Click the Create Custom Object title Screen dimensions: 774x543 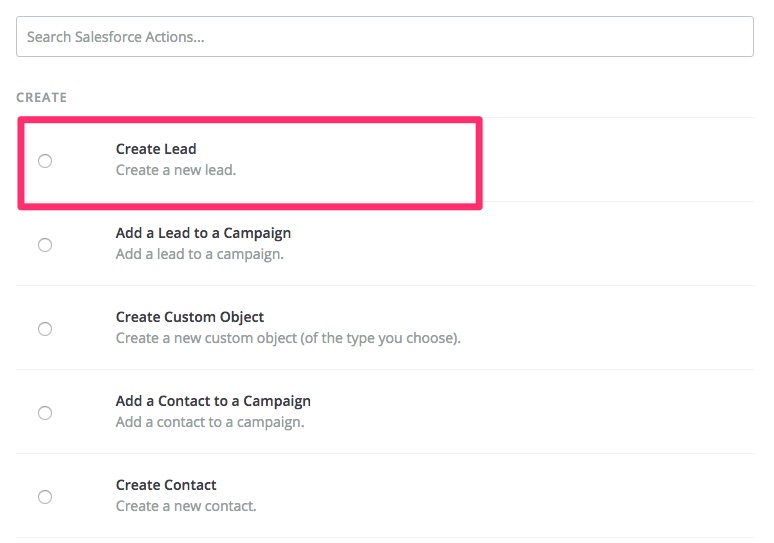pyautogui.click(x=190, y=317)
